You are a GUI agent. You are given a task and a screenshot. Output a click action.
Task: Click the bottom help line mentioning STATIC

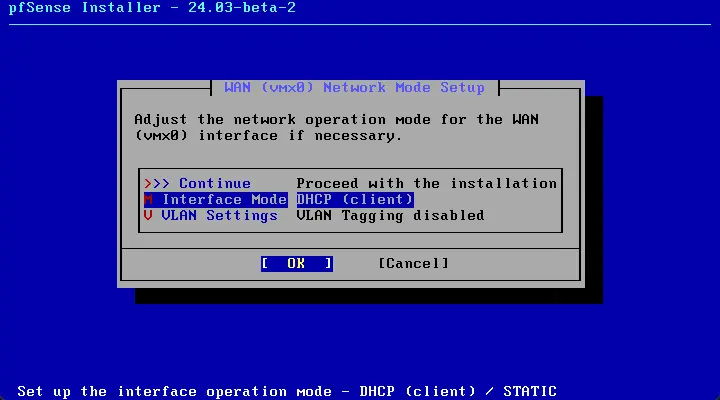(x=287, y=391)
